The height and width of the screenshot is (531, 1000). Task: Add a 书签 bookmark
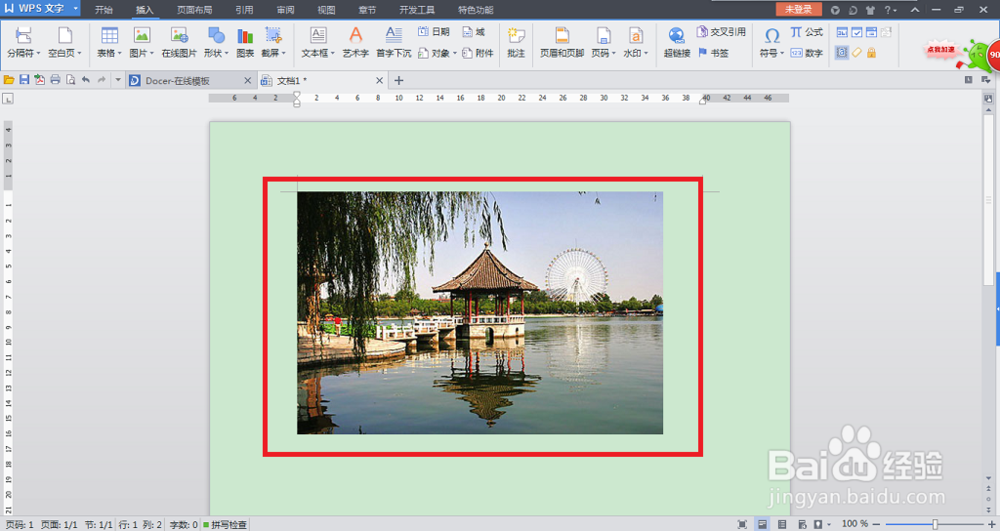click(713, 53)
